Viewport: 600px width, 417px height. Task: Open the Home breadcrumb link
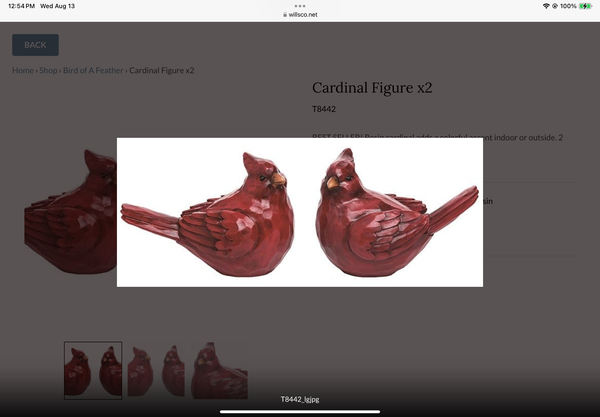click(x=22, y=71)
